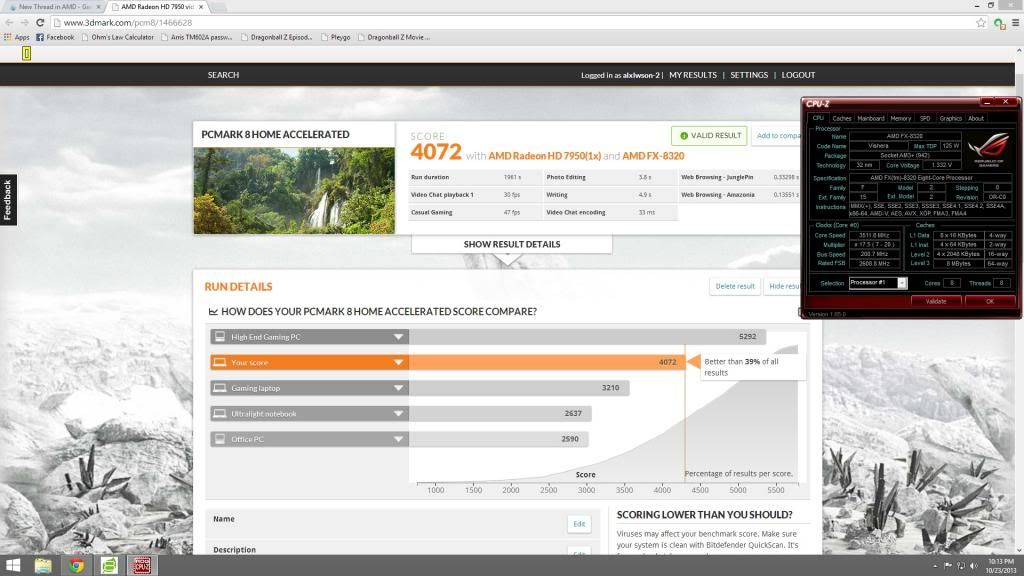This screenshot has height=576, width=1024.
Task: Close the 'New Thread in AMD' tab
Action: 99,7
